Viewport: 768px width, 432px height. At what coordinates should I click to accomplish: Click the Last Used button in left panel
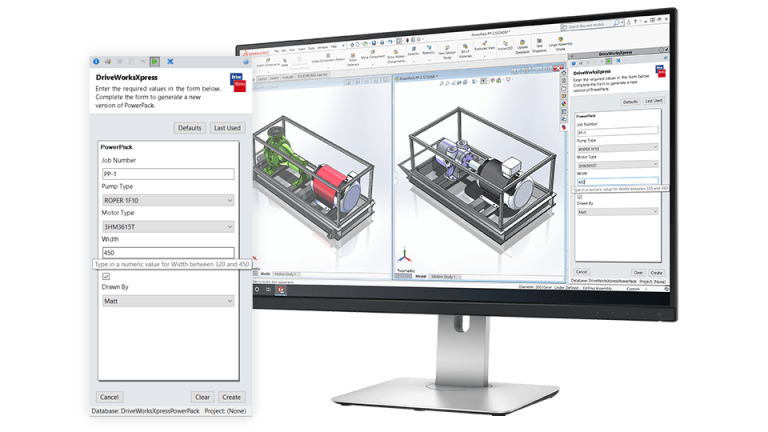pos(227,128)
